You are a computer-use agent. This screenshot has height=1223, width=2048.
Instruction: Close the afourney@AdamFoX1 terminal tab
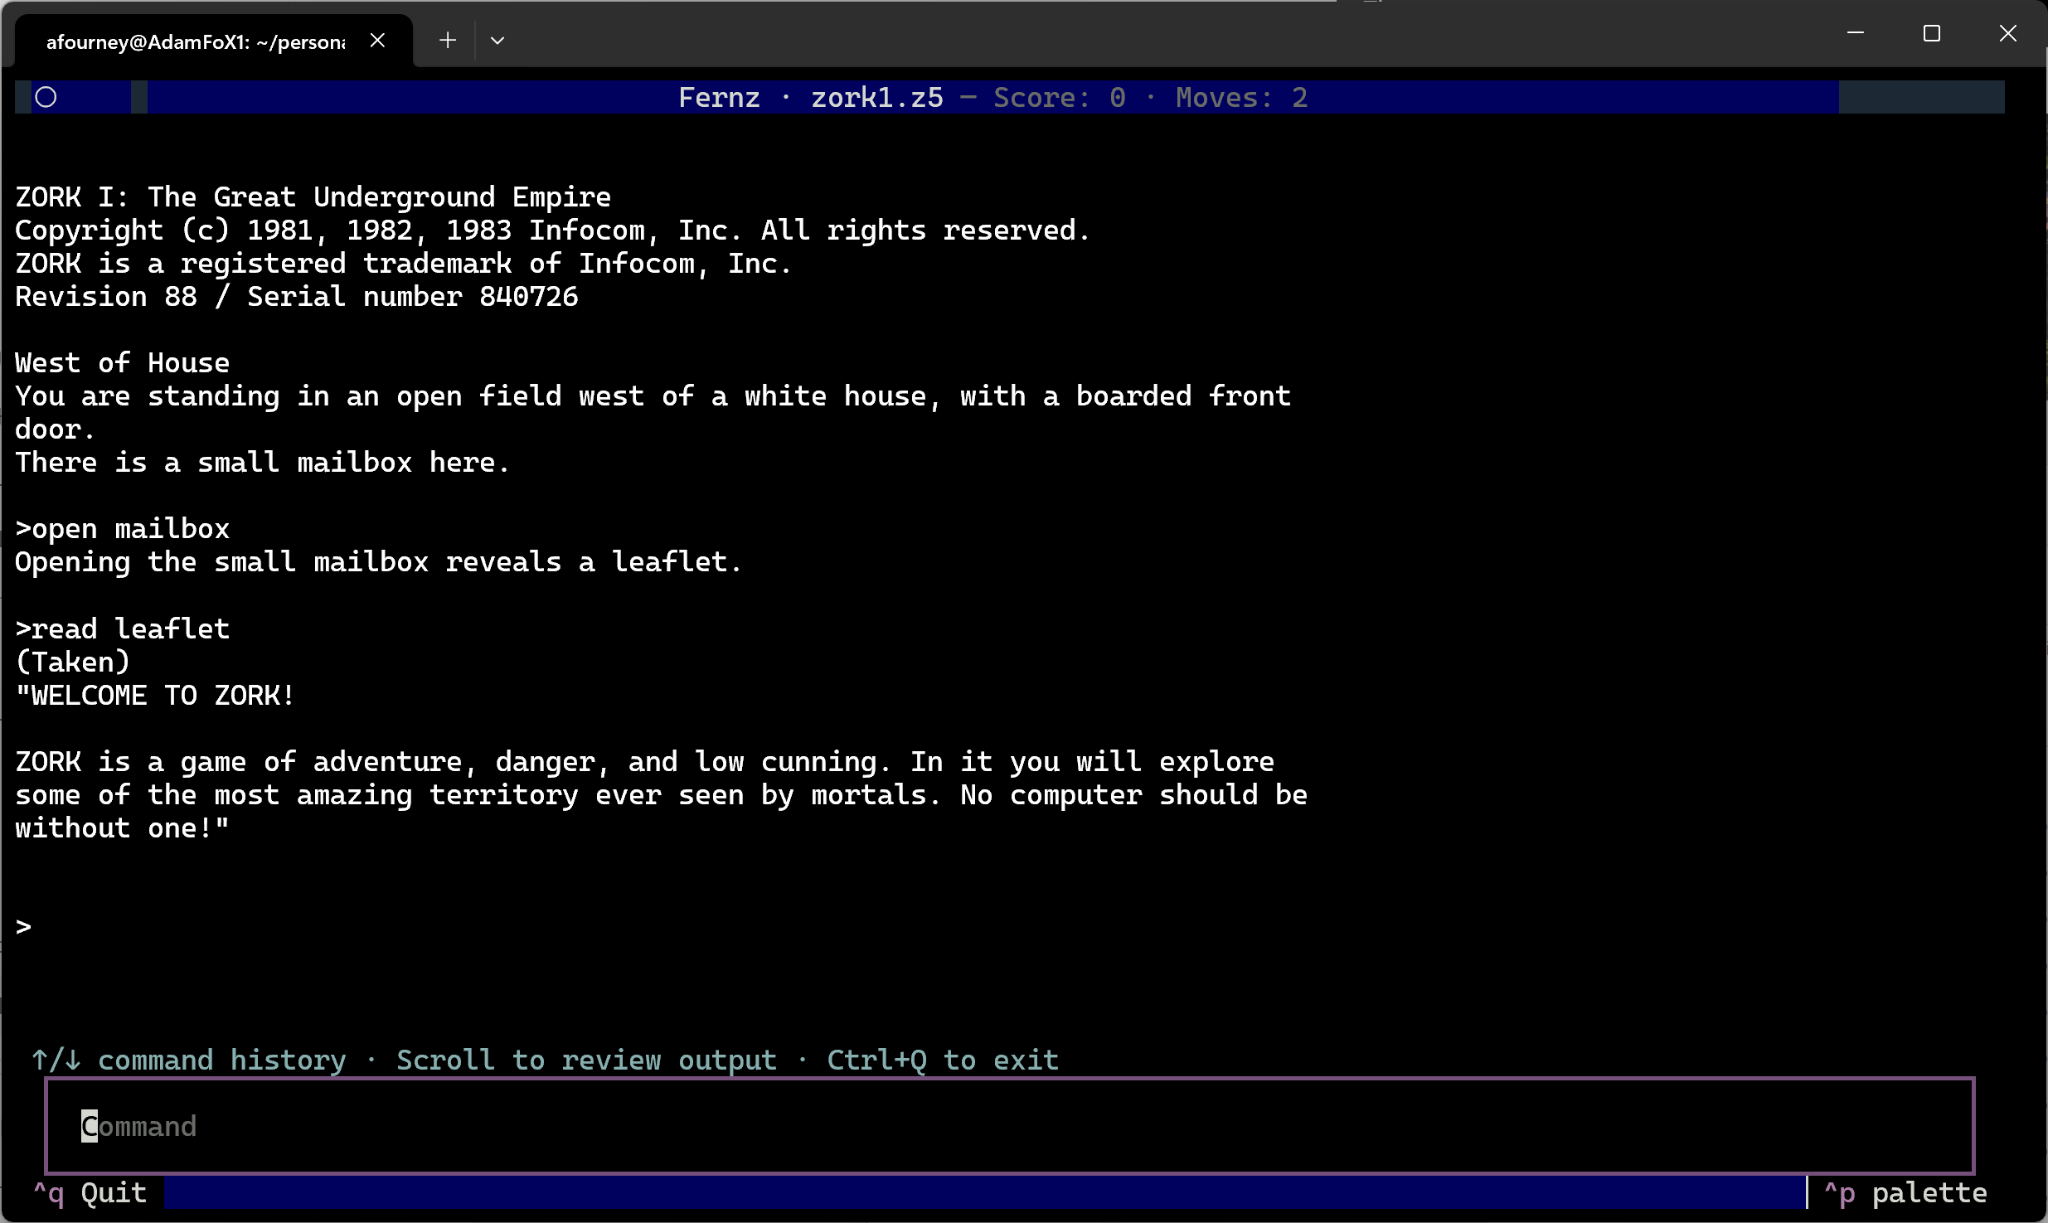tap(377, 40)
